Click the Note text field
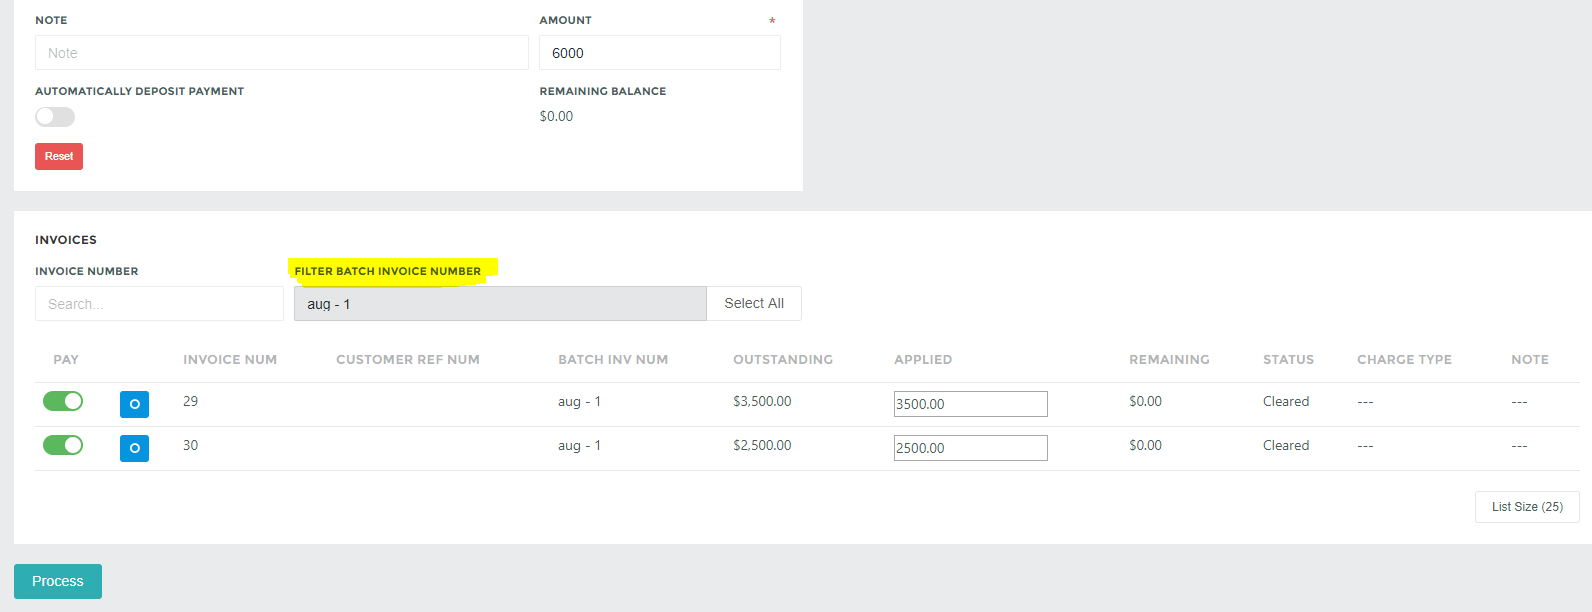Image resolution: width=1592 pixels, height=612 pixels. 281,52
